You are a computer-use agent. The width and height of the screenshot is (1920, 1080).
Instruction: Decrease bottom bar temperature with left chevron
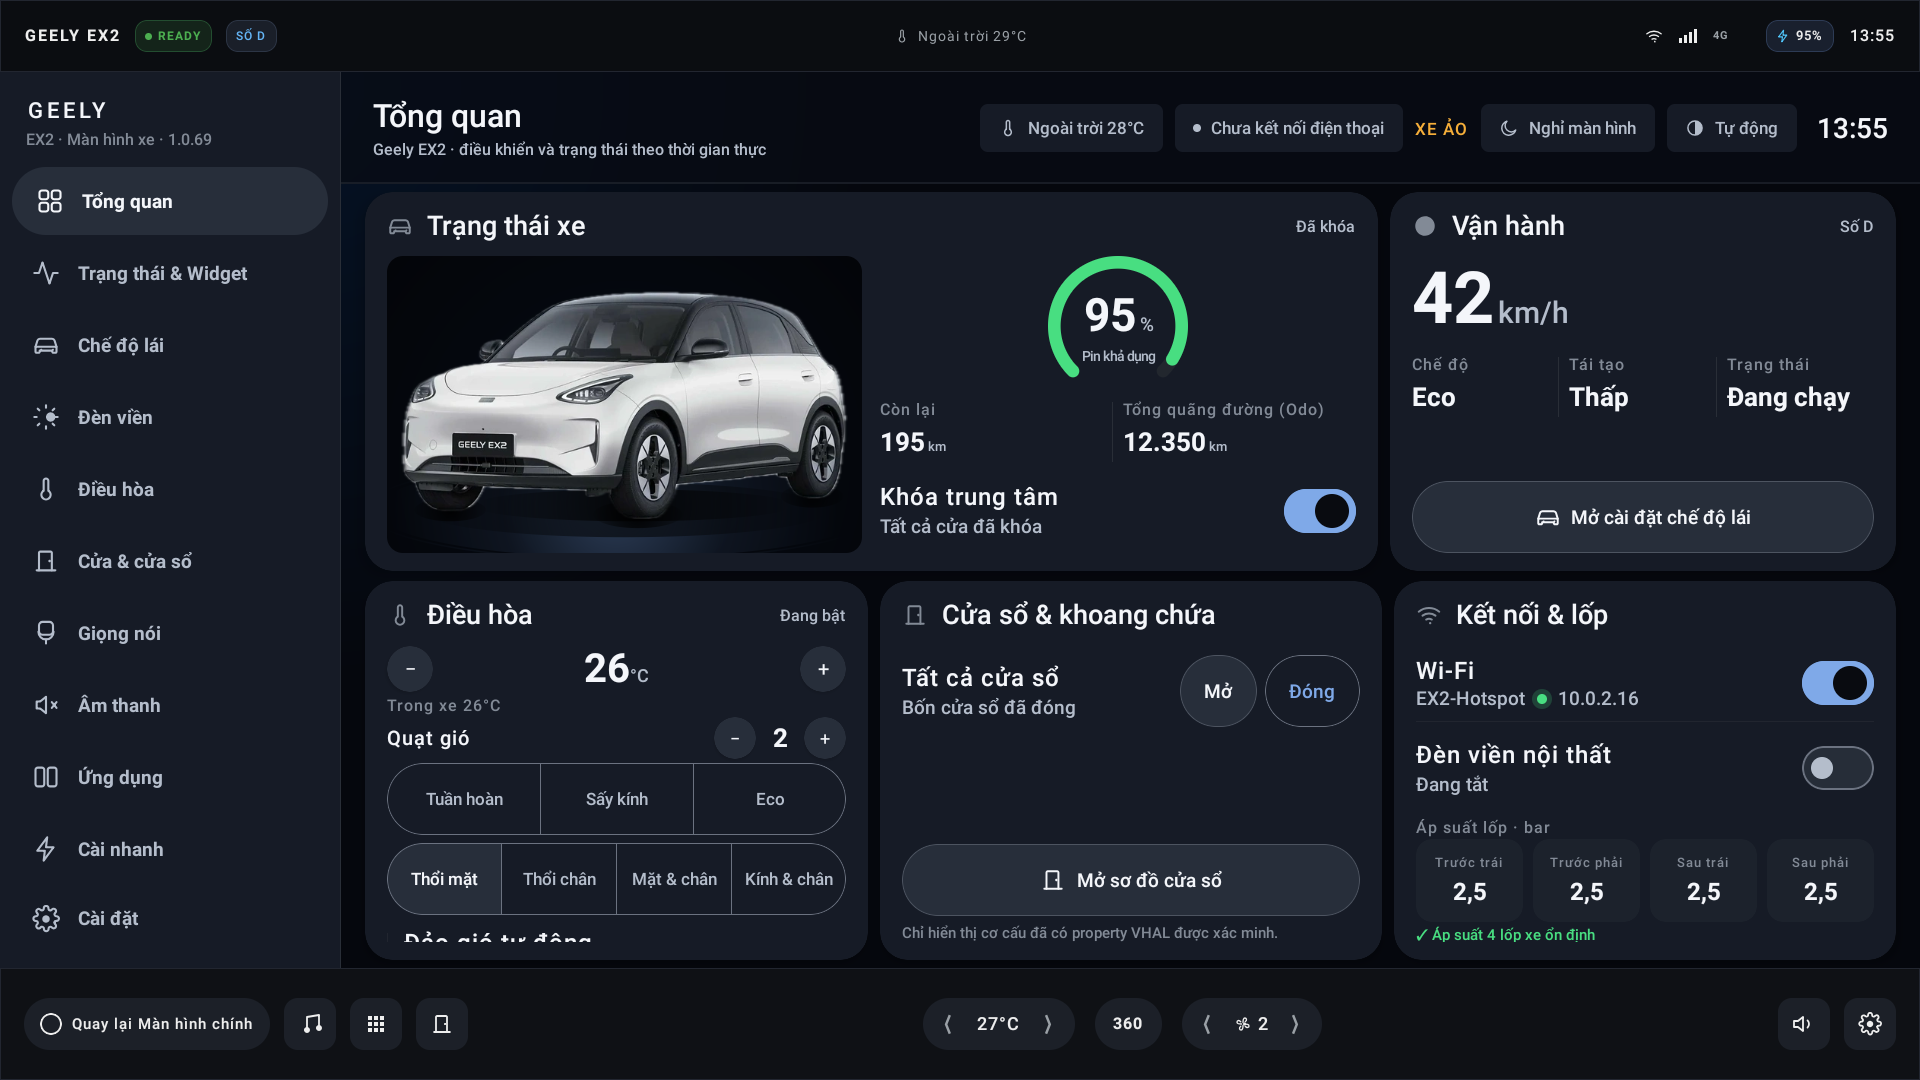(x=948, y=1023)
